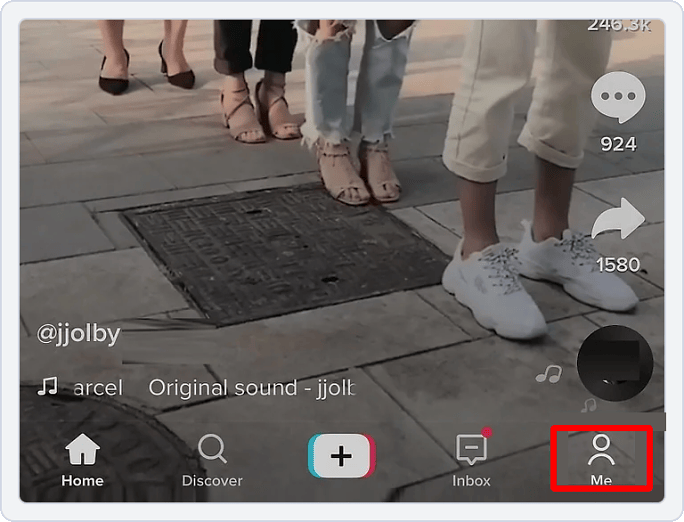
Task: Open @jjolby's profile from username
Action: pos(79,334)
